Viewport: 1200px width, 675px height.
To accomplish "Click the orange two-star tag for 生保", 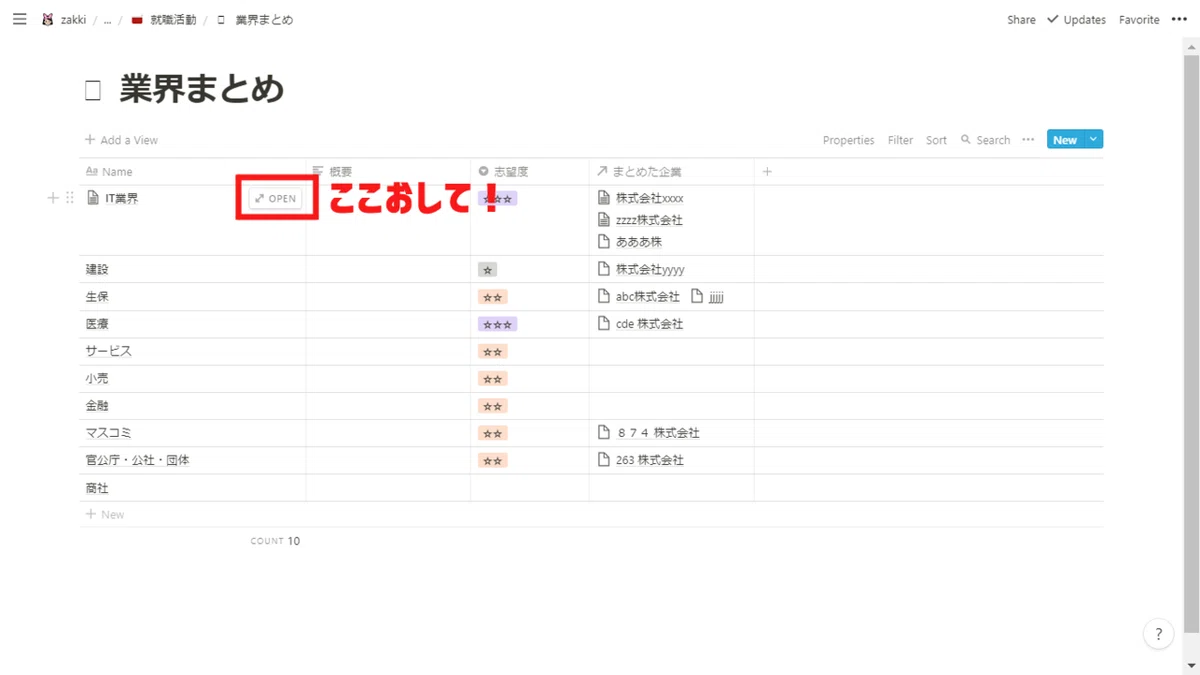I will (492, 297).
